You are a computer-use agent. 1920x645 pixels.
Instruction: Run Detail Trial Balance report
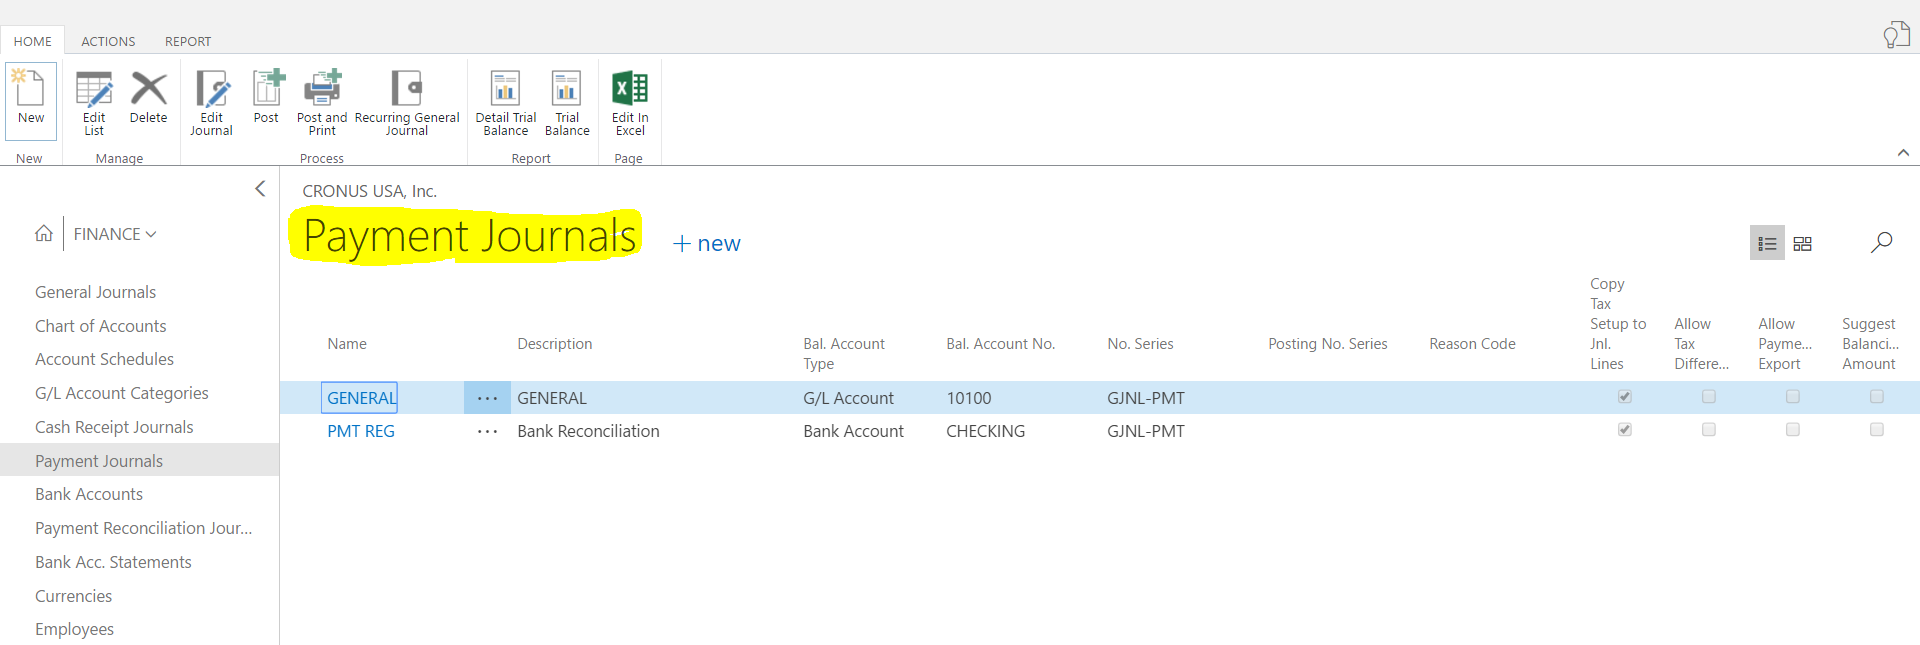506,103
